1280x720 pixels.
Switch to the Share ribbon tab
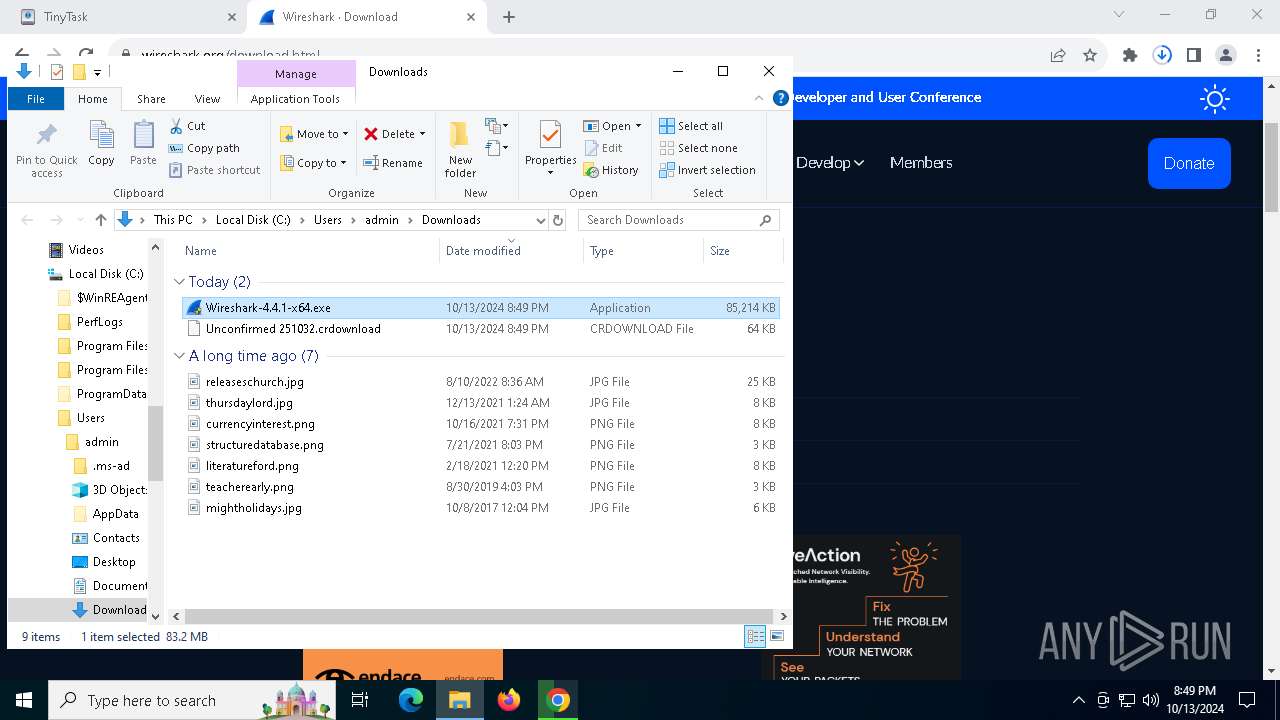click(151, 99)
